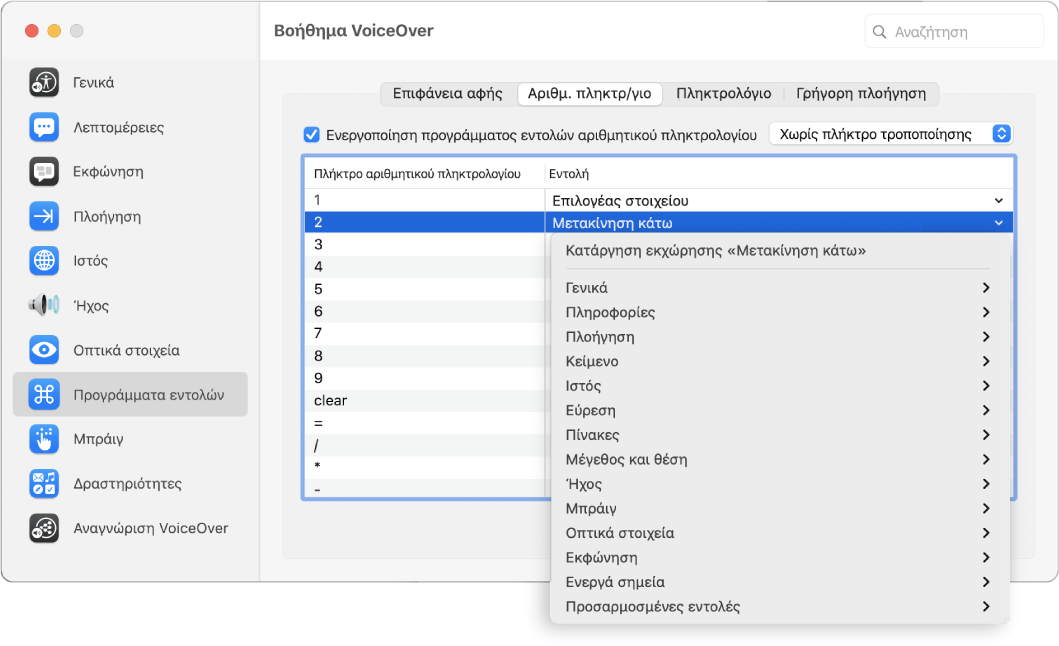Choose Κατάργηση εκχώρησης «Μετακίνηση κάτω» menu item
Viewport: 1059px width, 646px height.
coord(715,251)
